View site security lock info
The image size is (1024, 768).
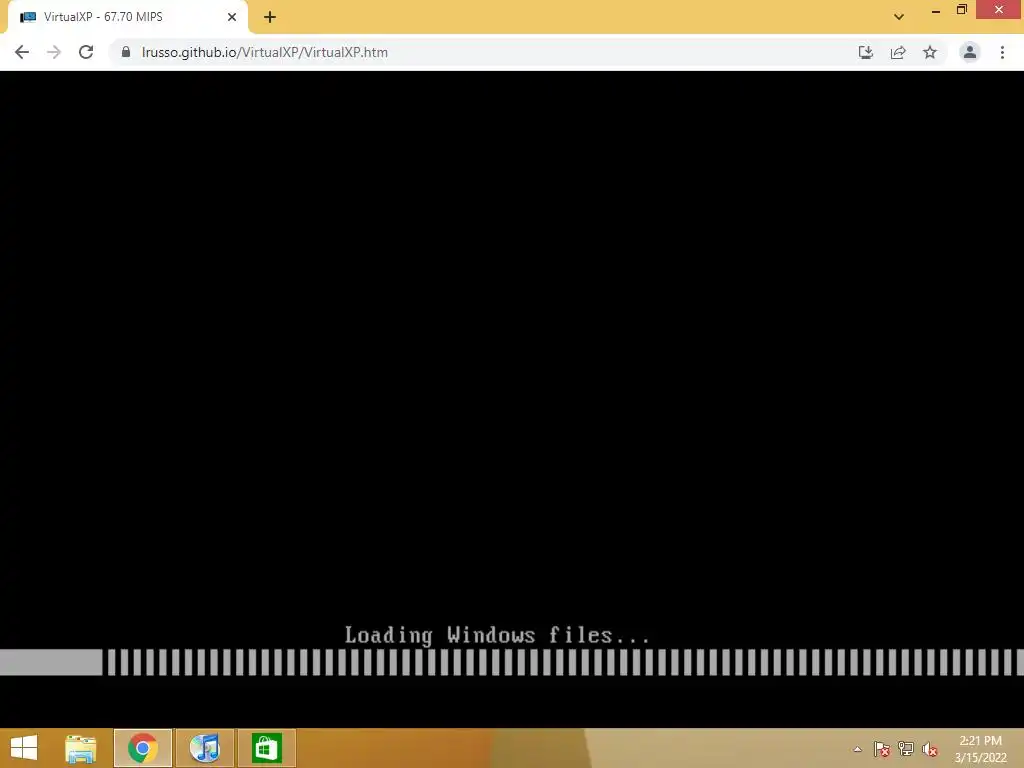(x=125, y=52)
